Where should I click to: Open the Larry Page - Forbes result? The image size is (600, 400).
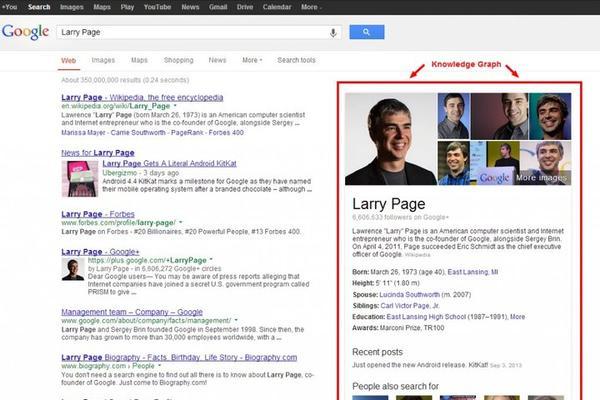point(98,214)
